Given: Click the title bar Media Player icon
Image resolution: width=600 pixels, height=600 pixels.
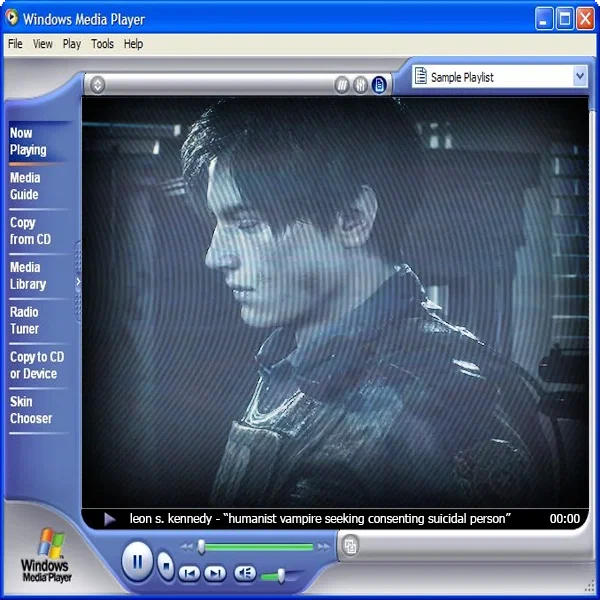Looking at the screenshot, I should 12,17.
